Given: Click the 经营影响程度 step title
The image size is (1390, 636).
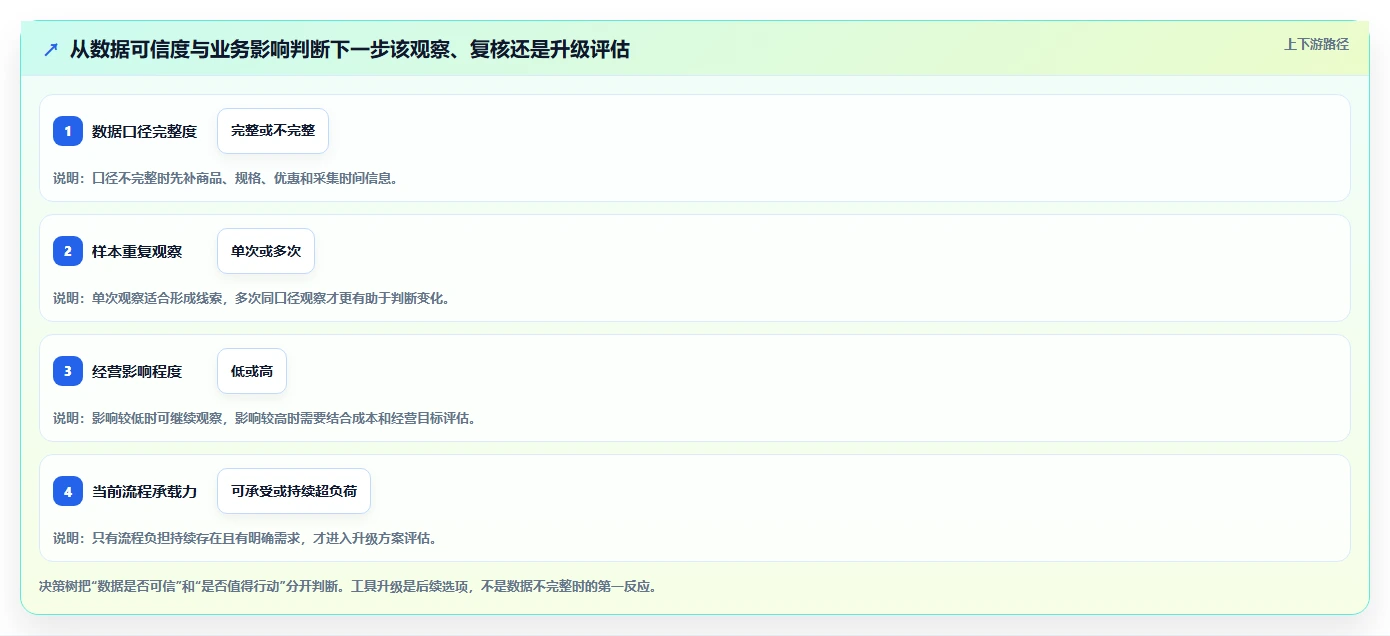Looking at the screenshot, I should 137,371.
